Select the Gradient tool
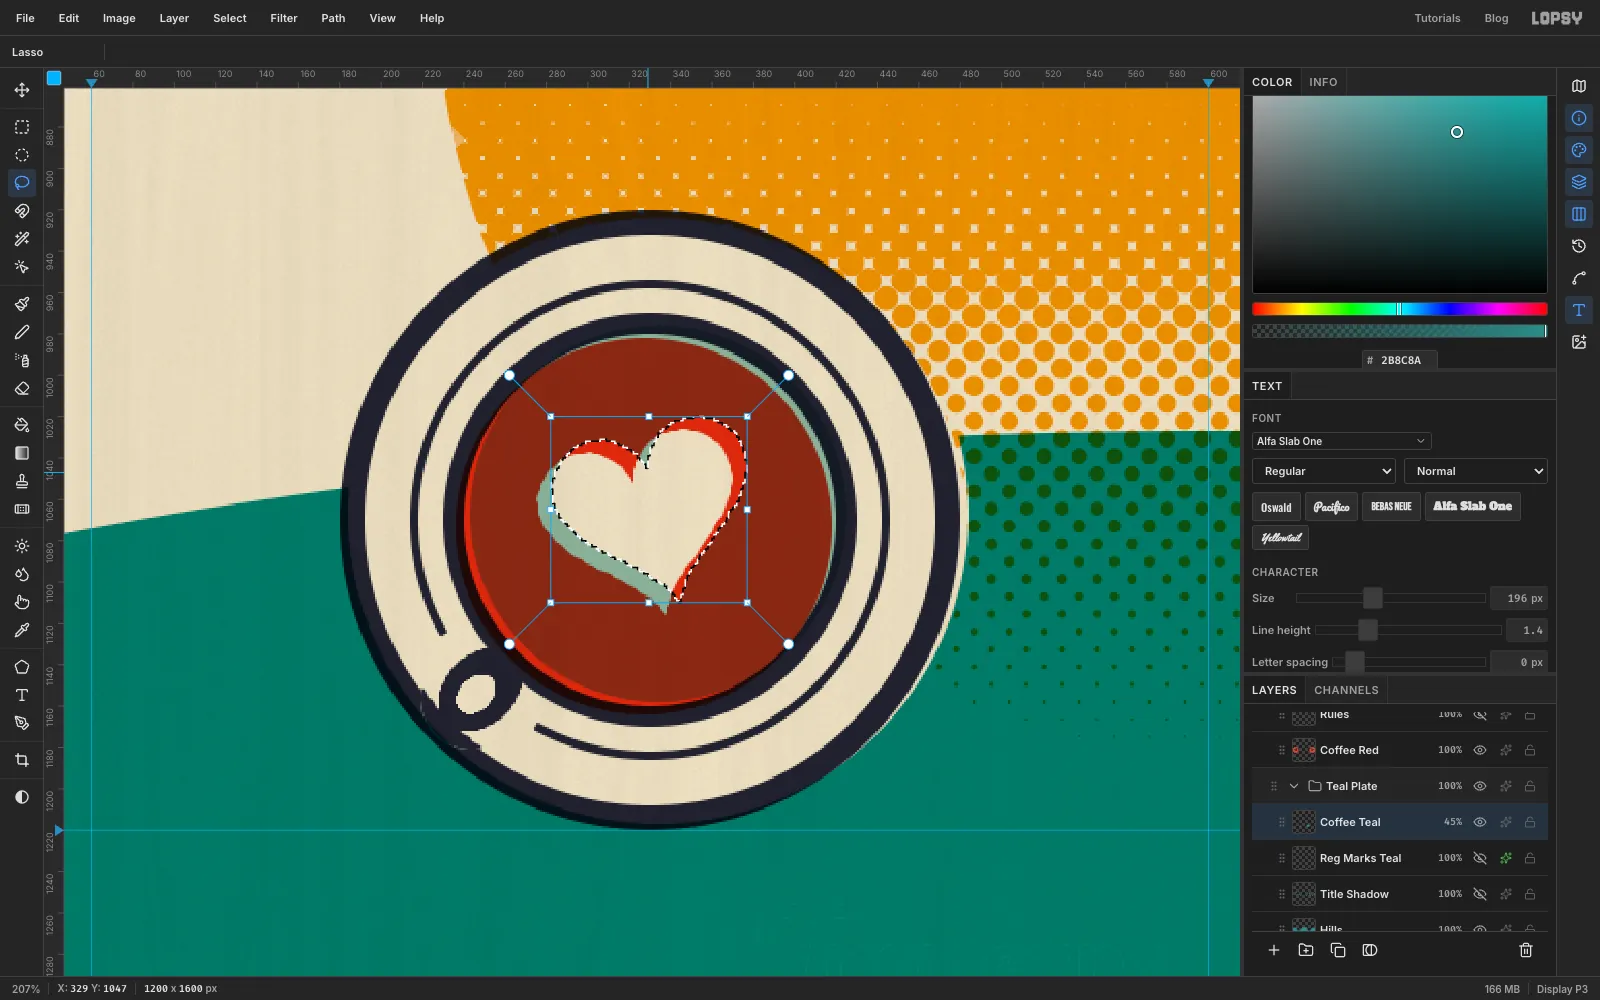1600x1000 pixels. coord(21,453)
